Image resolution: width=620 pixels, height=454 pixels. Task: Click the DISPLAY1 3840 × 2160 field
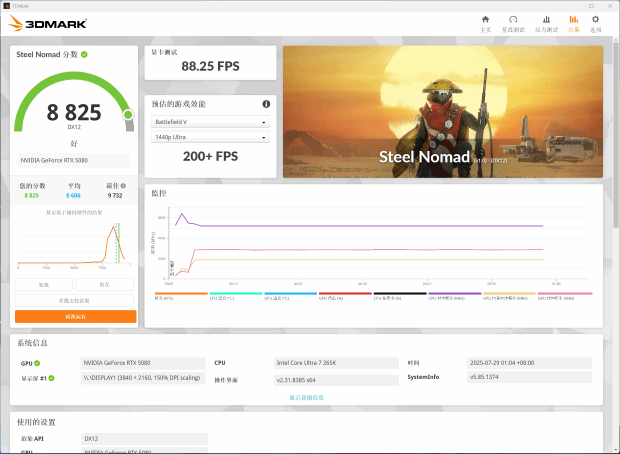[x=143, y=378]
